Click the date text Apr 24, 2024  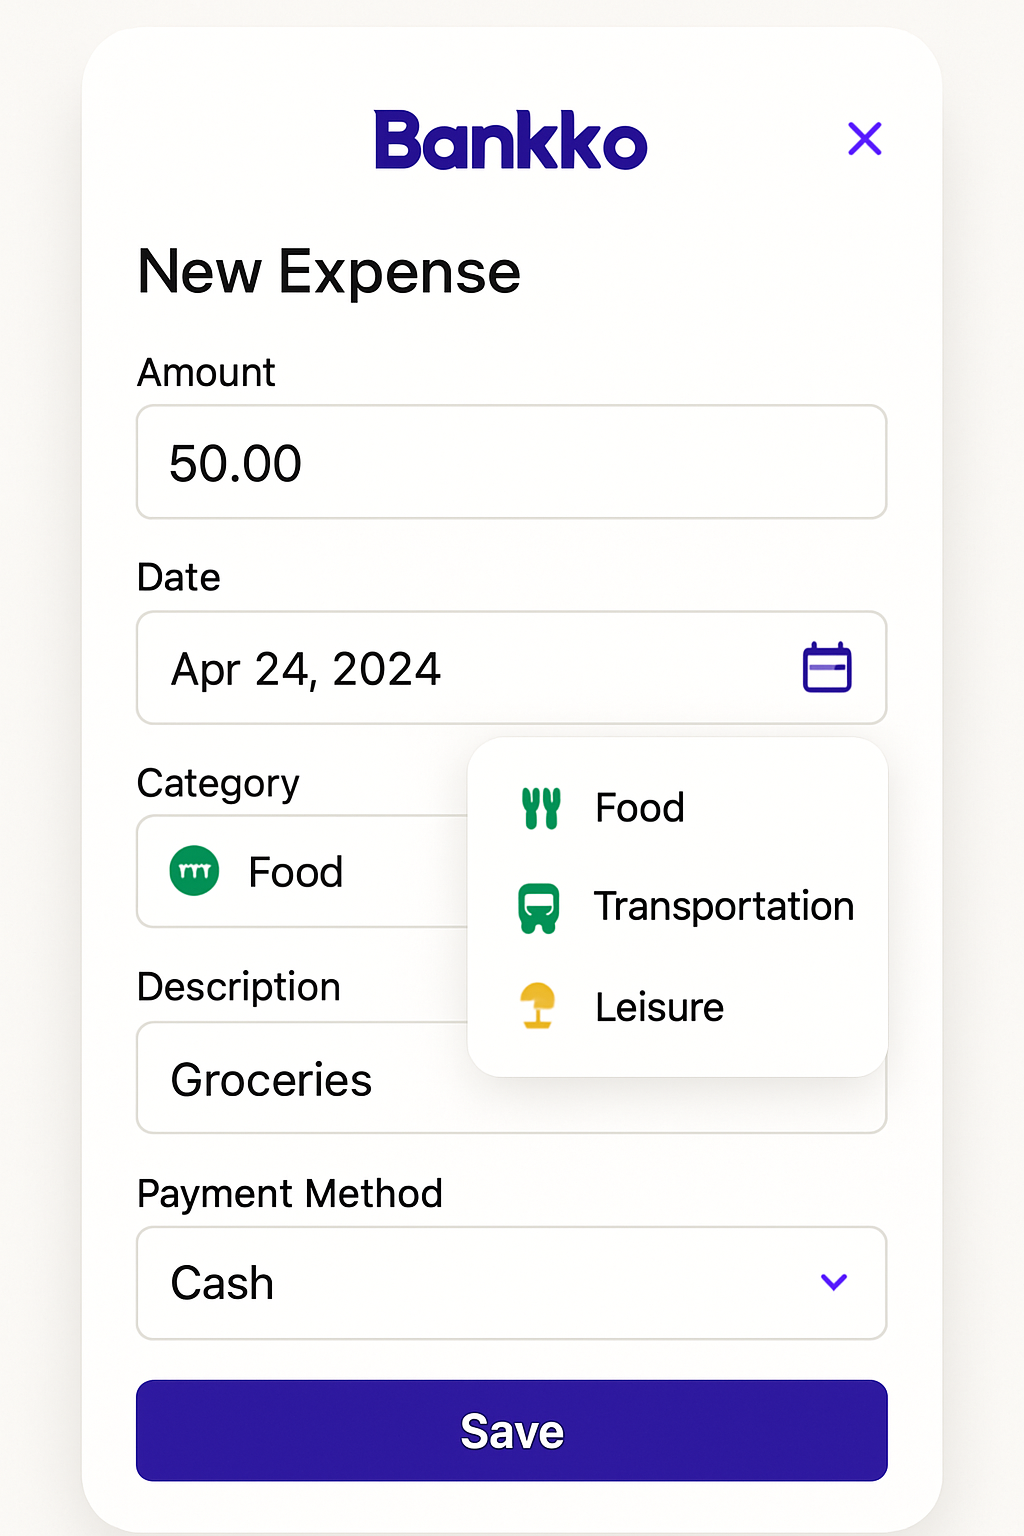click(x=306, y=669)
